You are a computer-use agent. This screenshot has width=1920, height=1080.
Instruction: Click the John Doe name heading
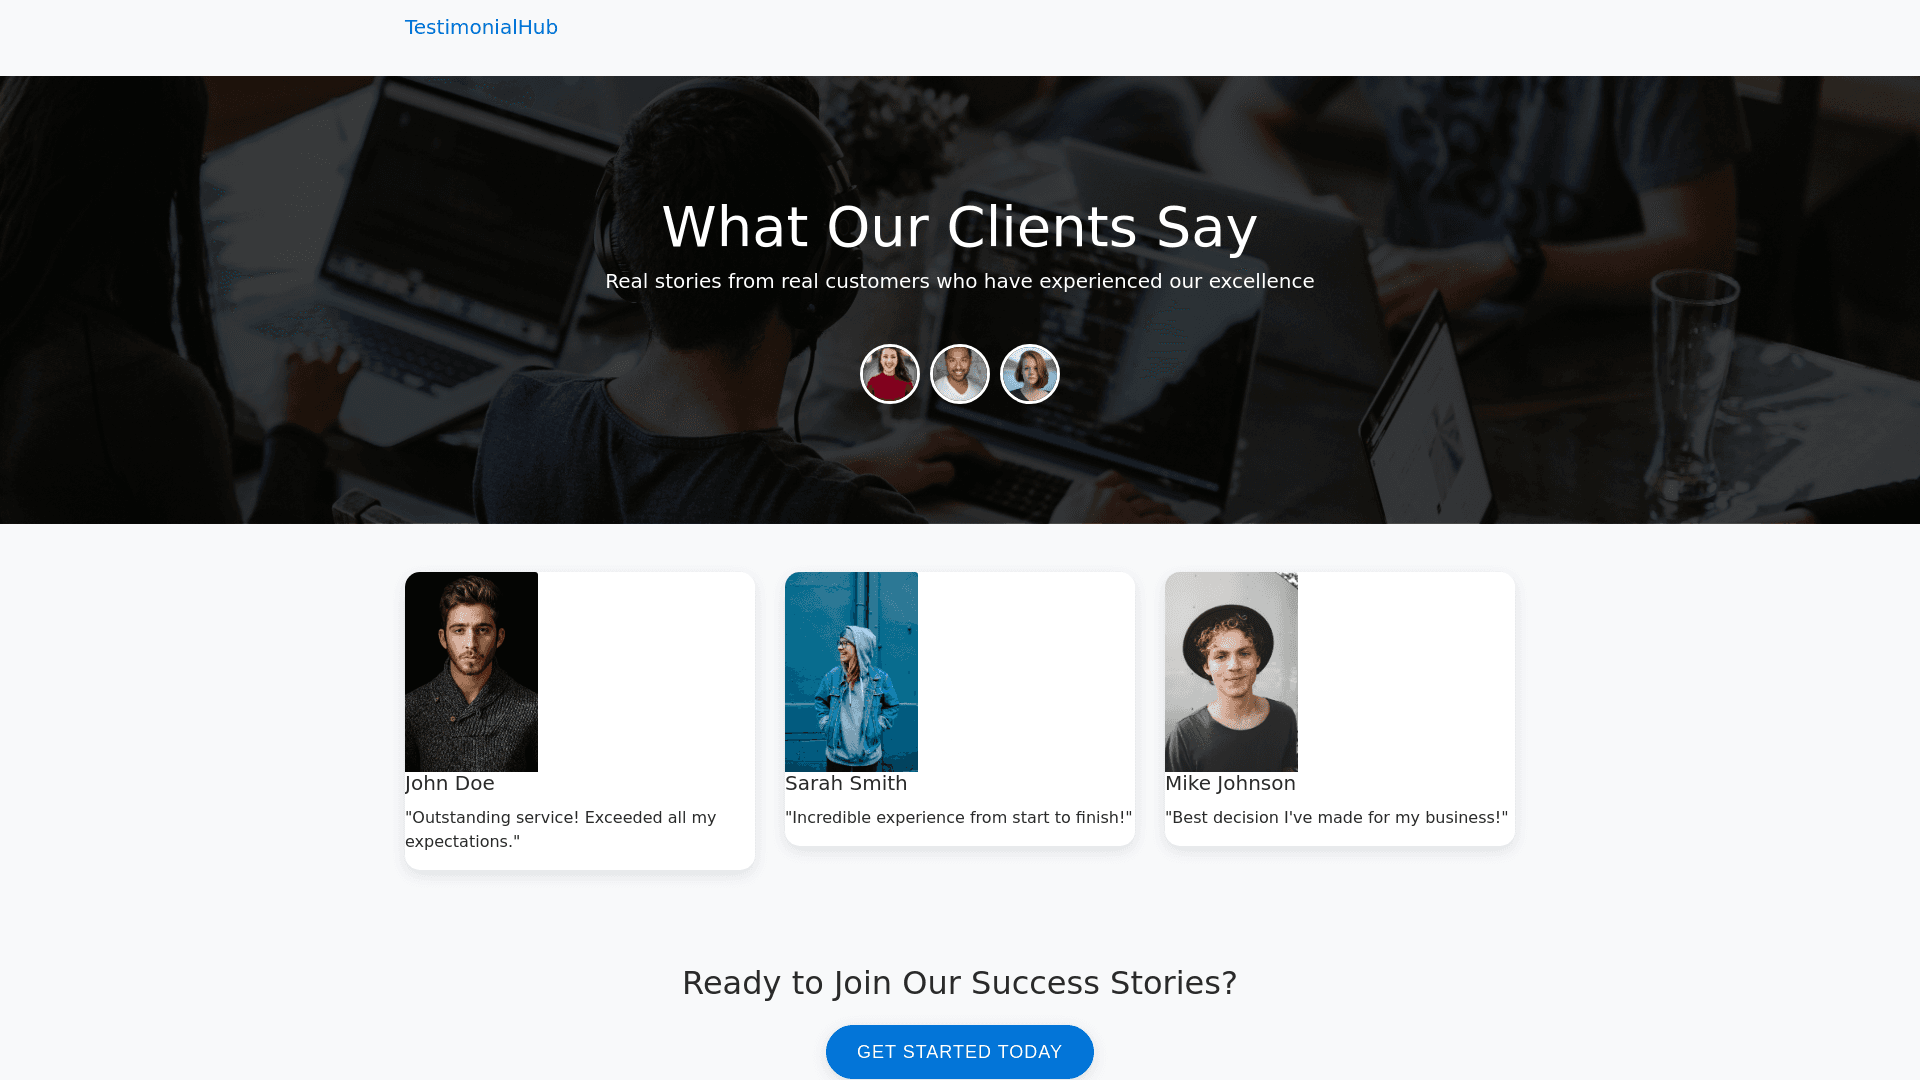click(x=450, y=783)
